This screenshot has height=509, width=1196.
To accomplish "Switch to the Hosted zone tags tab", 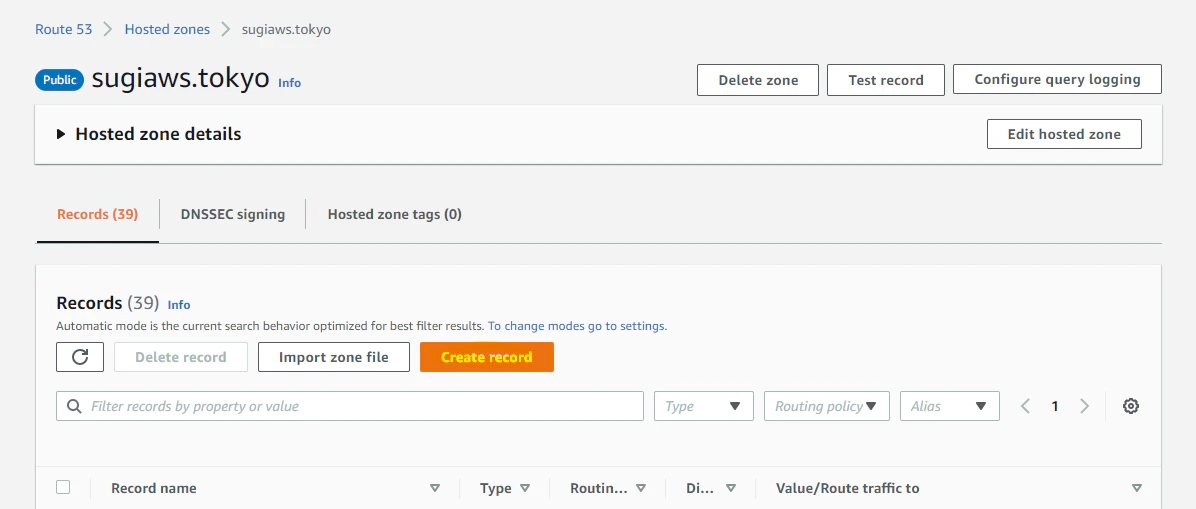I will pyautogui.click(x=394, y=214).
